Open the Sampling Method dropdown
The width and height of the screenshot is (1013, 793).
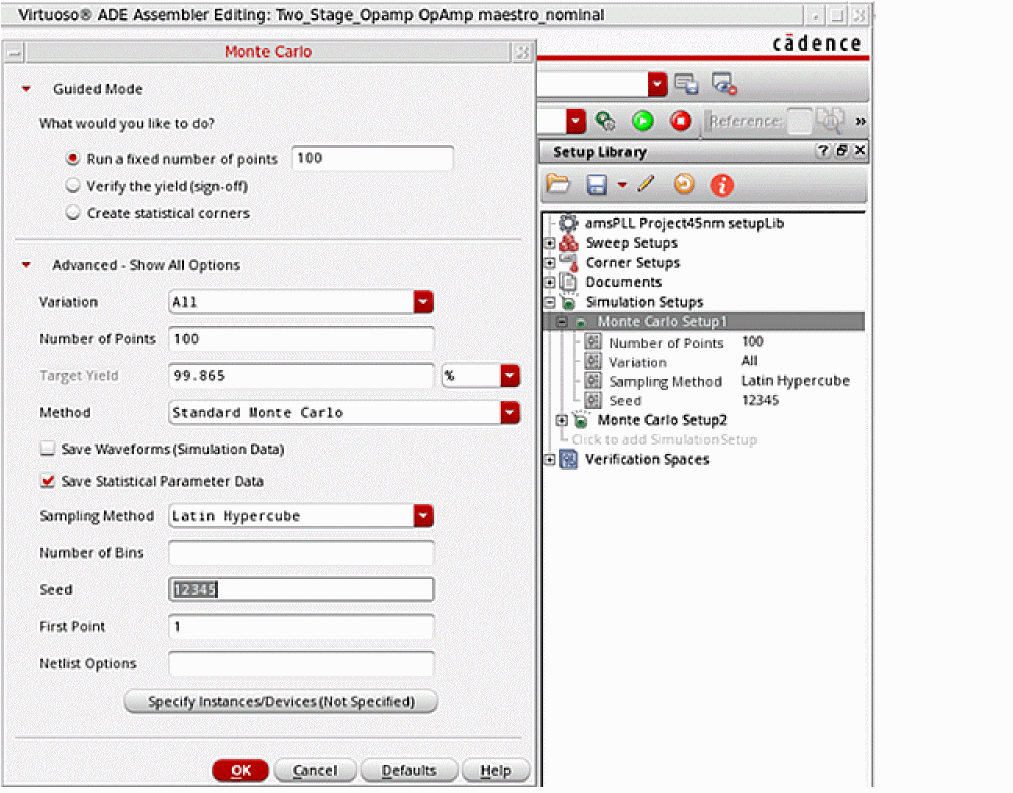423,516
